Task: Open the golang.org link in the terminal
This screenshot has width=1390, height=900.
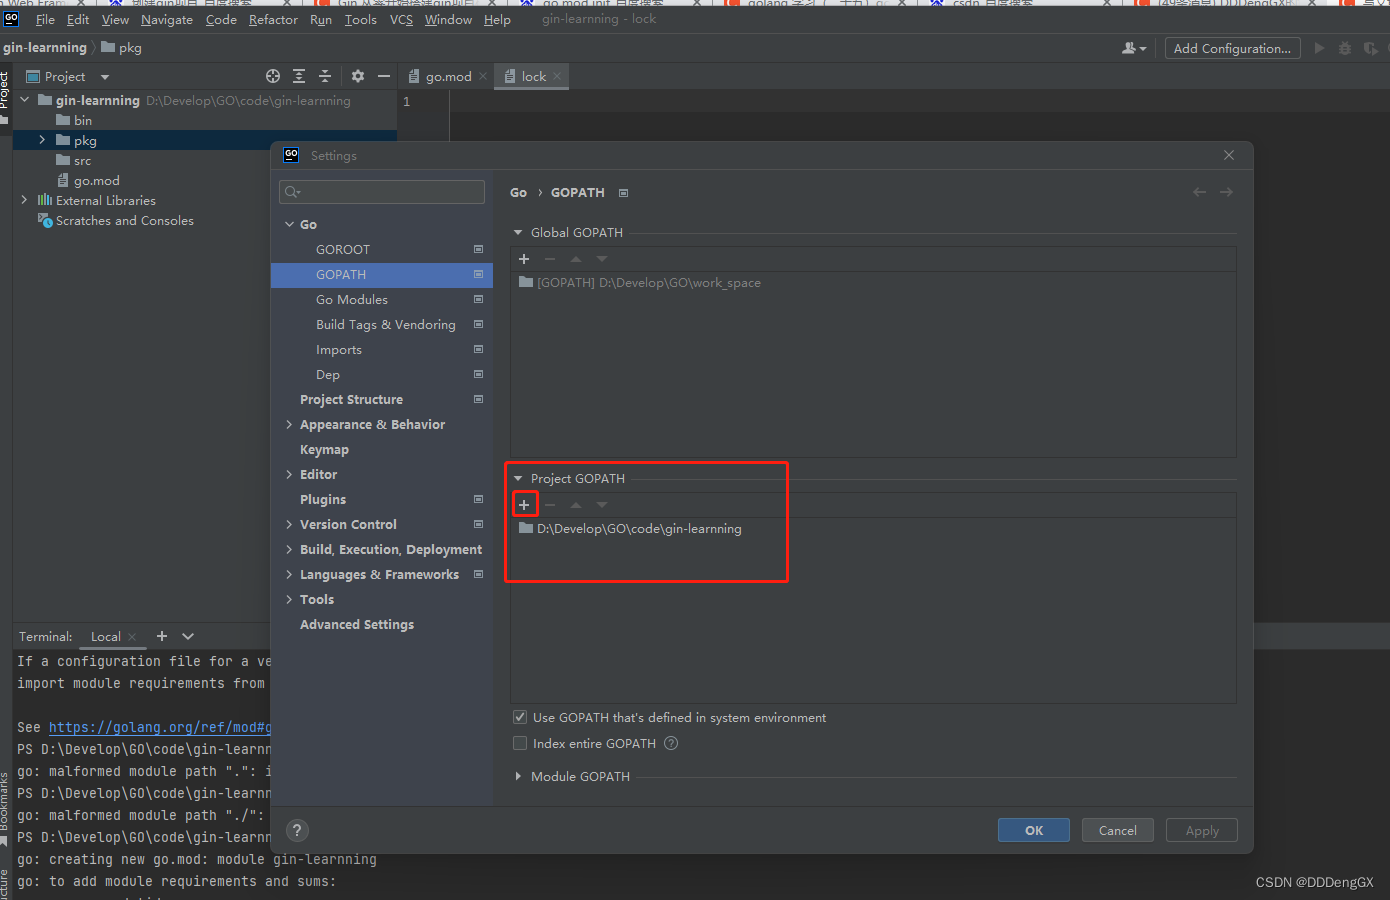Action: click(160, 727)
